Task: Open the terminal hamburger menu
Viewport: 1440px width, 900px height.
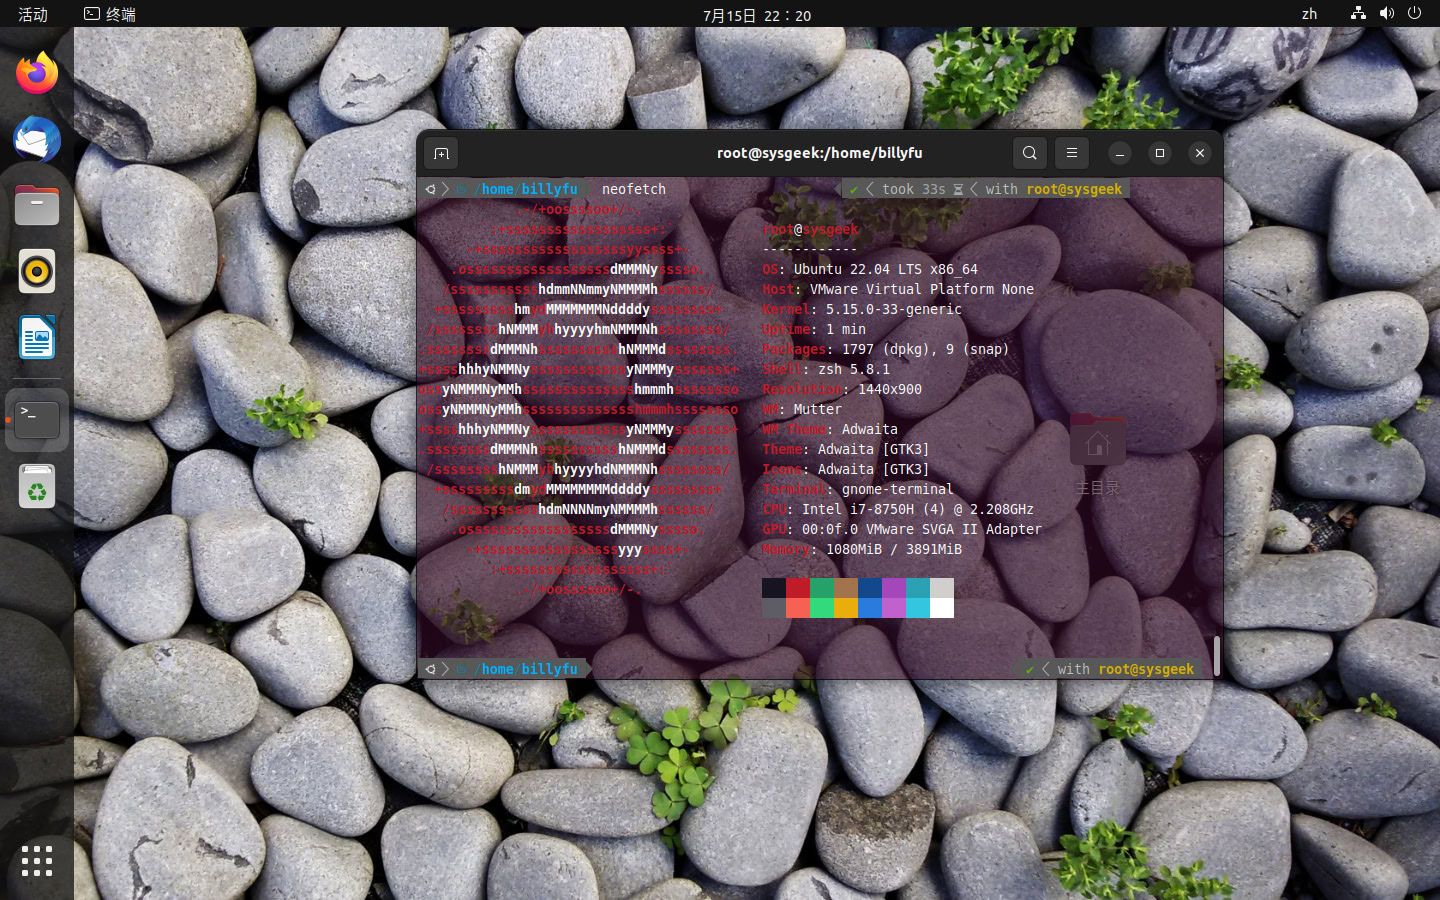Action: 1072,153
